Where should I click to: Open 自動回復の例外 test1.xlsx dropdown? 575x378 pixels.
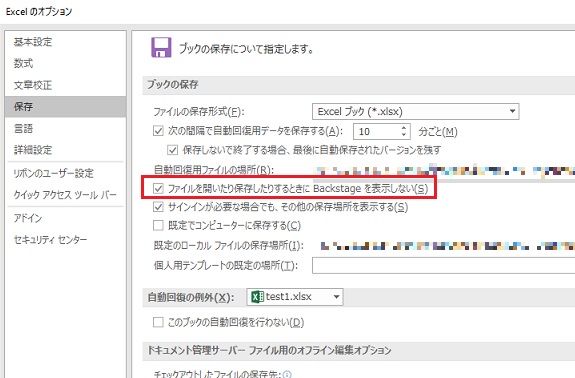[x=295, y=297]
